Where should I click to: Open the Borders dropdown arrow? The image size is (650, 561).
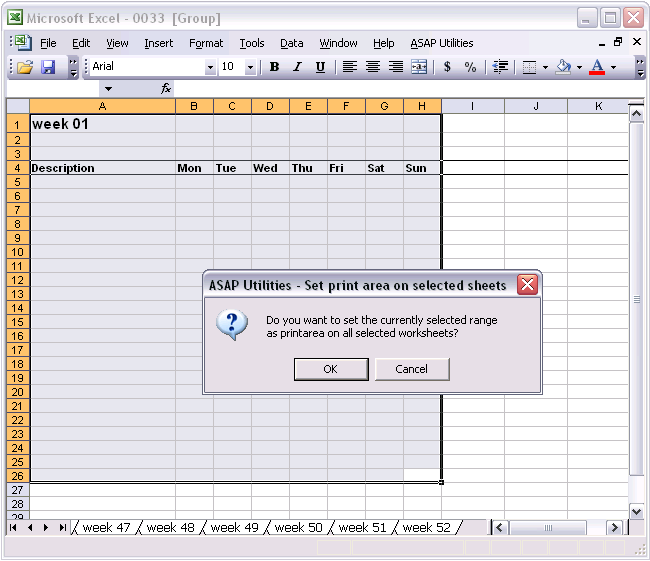point(545,67)
